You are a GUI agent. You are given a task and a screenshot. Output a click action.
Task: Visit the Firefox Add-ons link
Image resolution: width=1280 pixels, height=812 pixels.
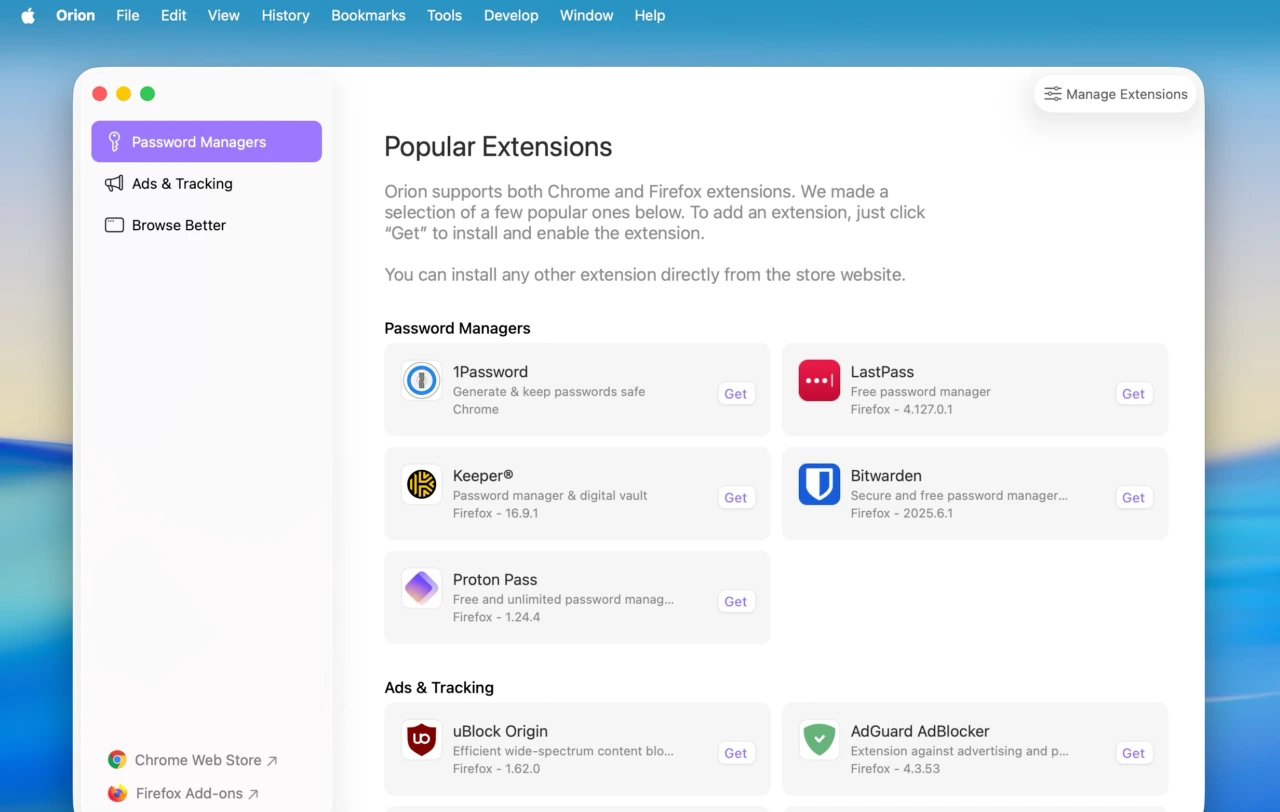pyautogui.click(x=188, y=794)
